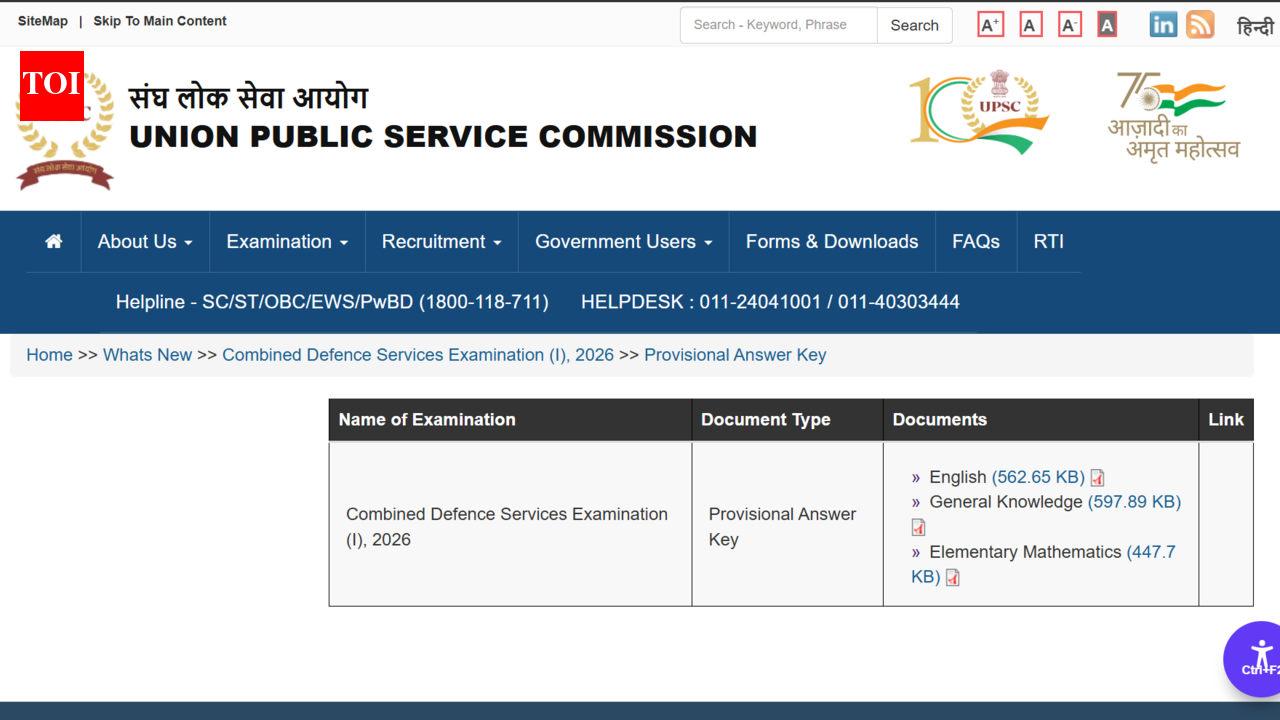Open the Examination dropdown menu

286,241
